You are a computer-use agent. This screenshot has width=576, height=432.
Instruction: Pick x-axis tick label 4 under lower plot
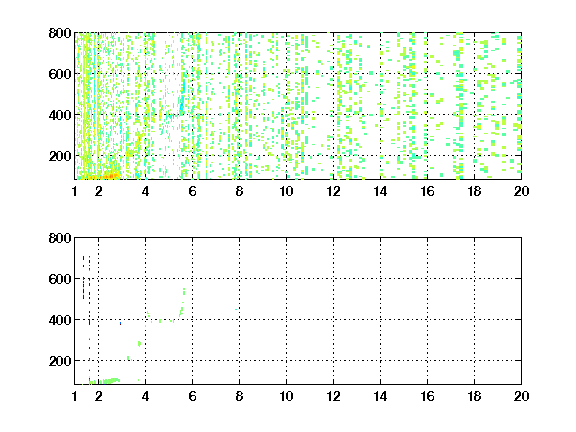tap(145, 396)
